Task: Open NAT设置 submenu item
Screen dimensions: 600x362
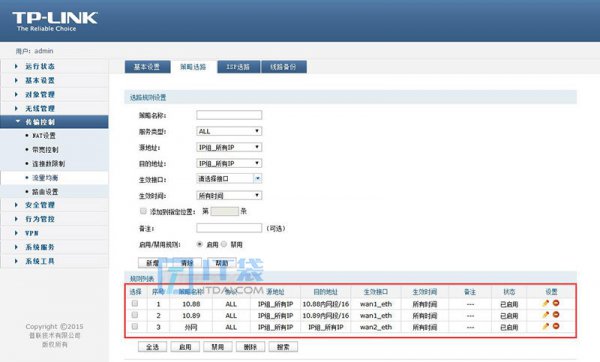Action: (x=44, y=135)
